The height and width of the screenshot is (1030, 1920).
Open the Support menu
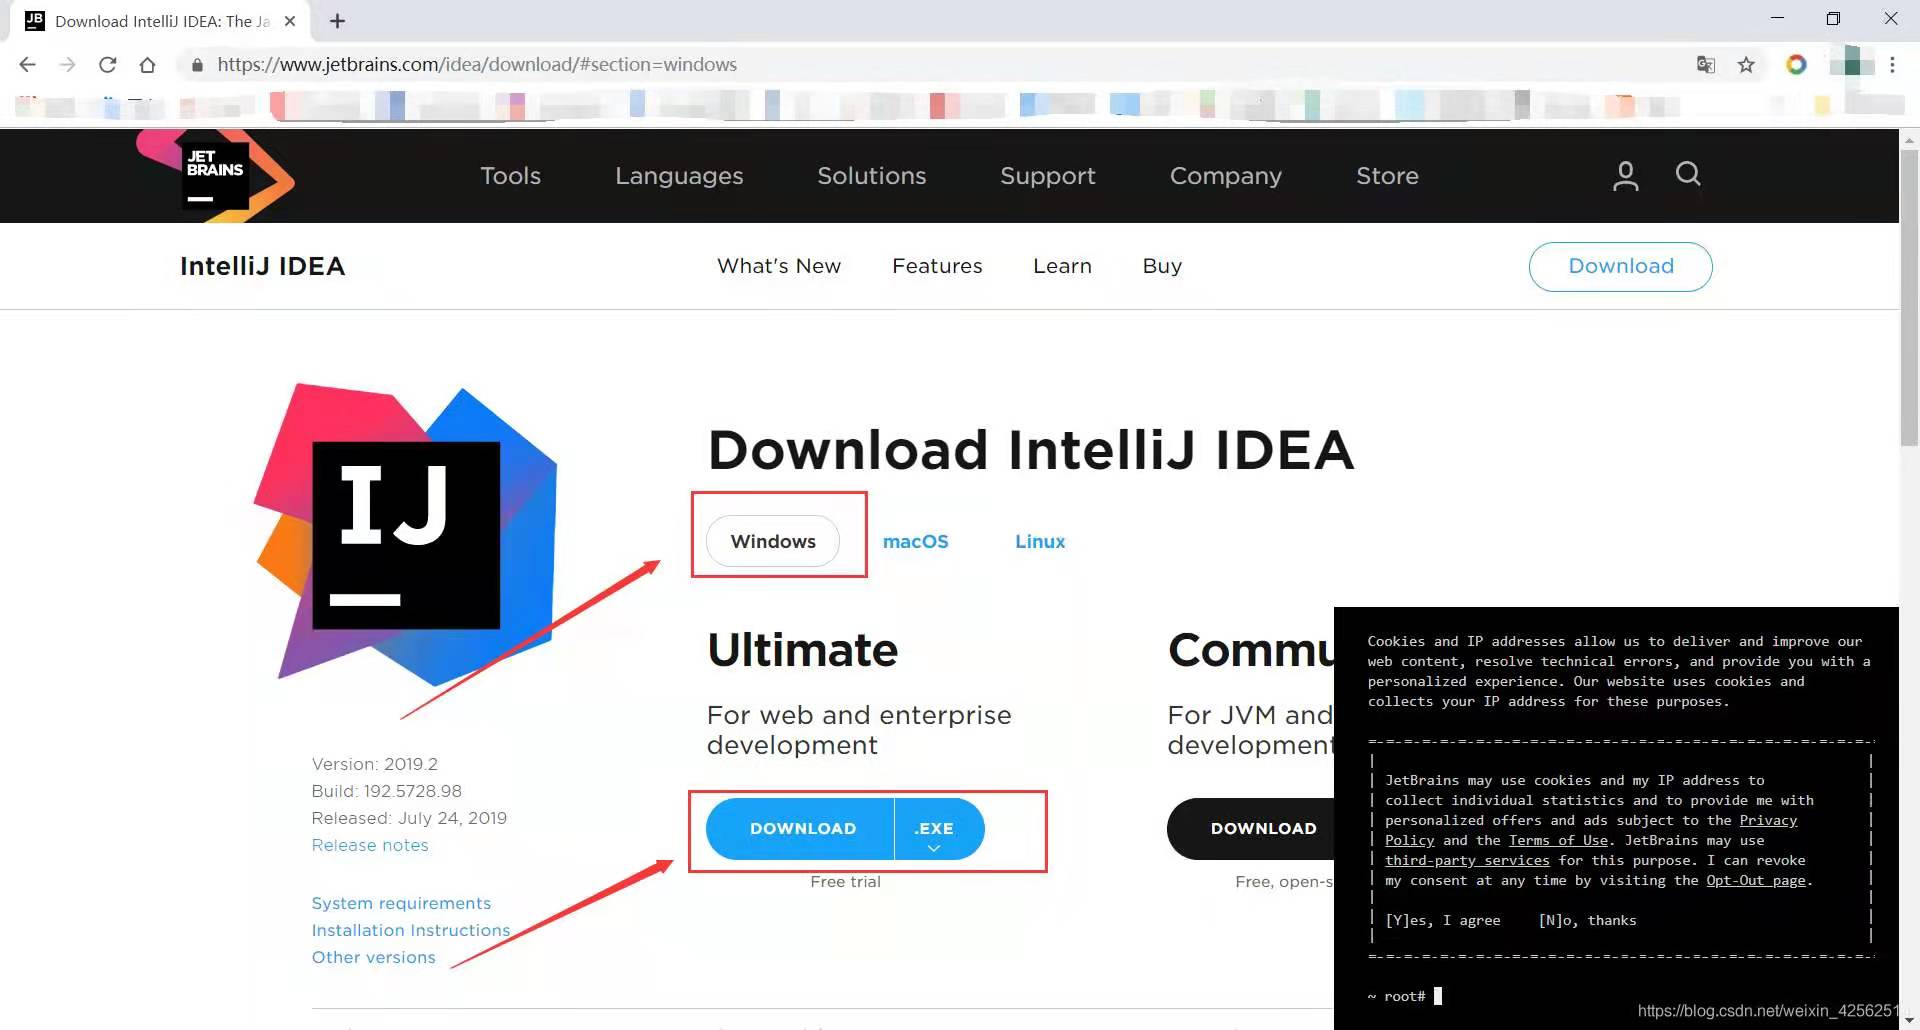1048,176
